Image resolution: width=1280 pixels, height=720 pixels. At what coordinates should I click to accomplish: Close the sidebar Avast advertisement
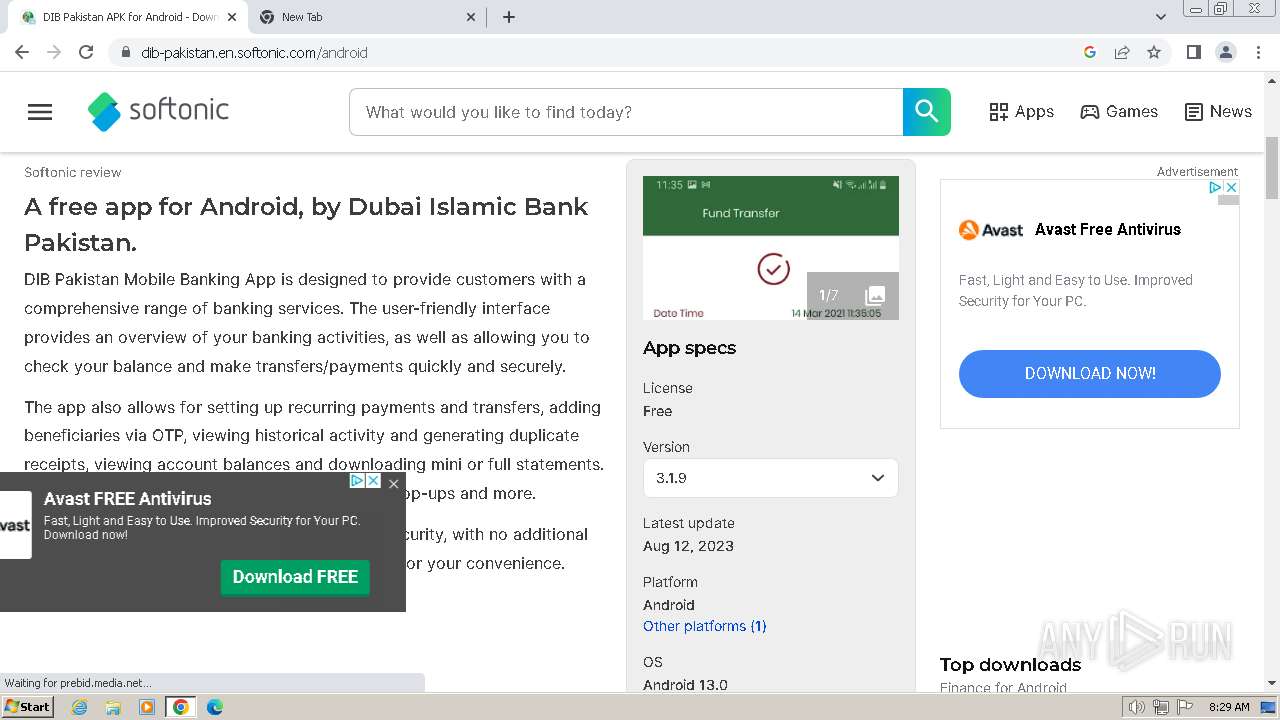tap(1232, 187)
